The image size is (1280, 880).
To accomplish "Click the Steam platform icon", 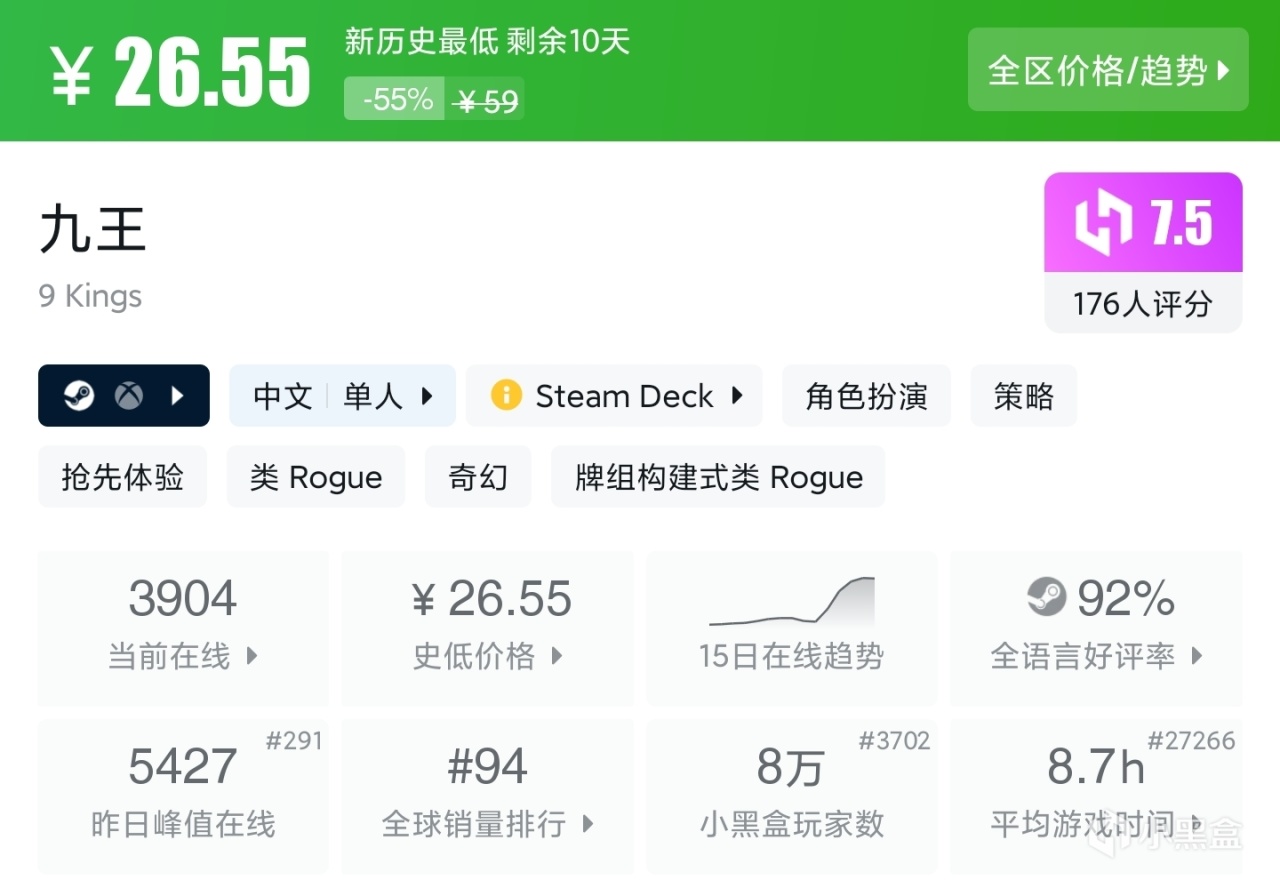I will coord(79,396).
